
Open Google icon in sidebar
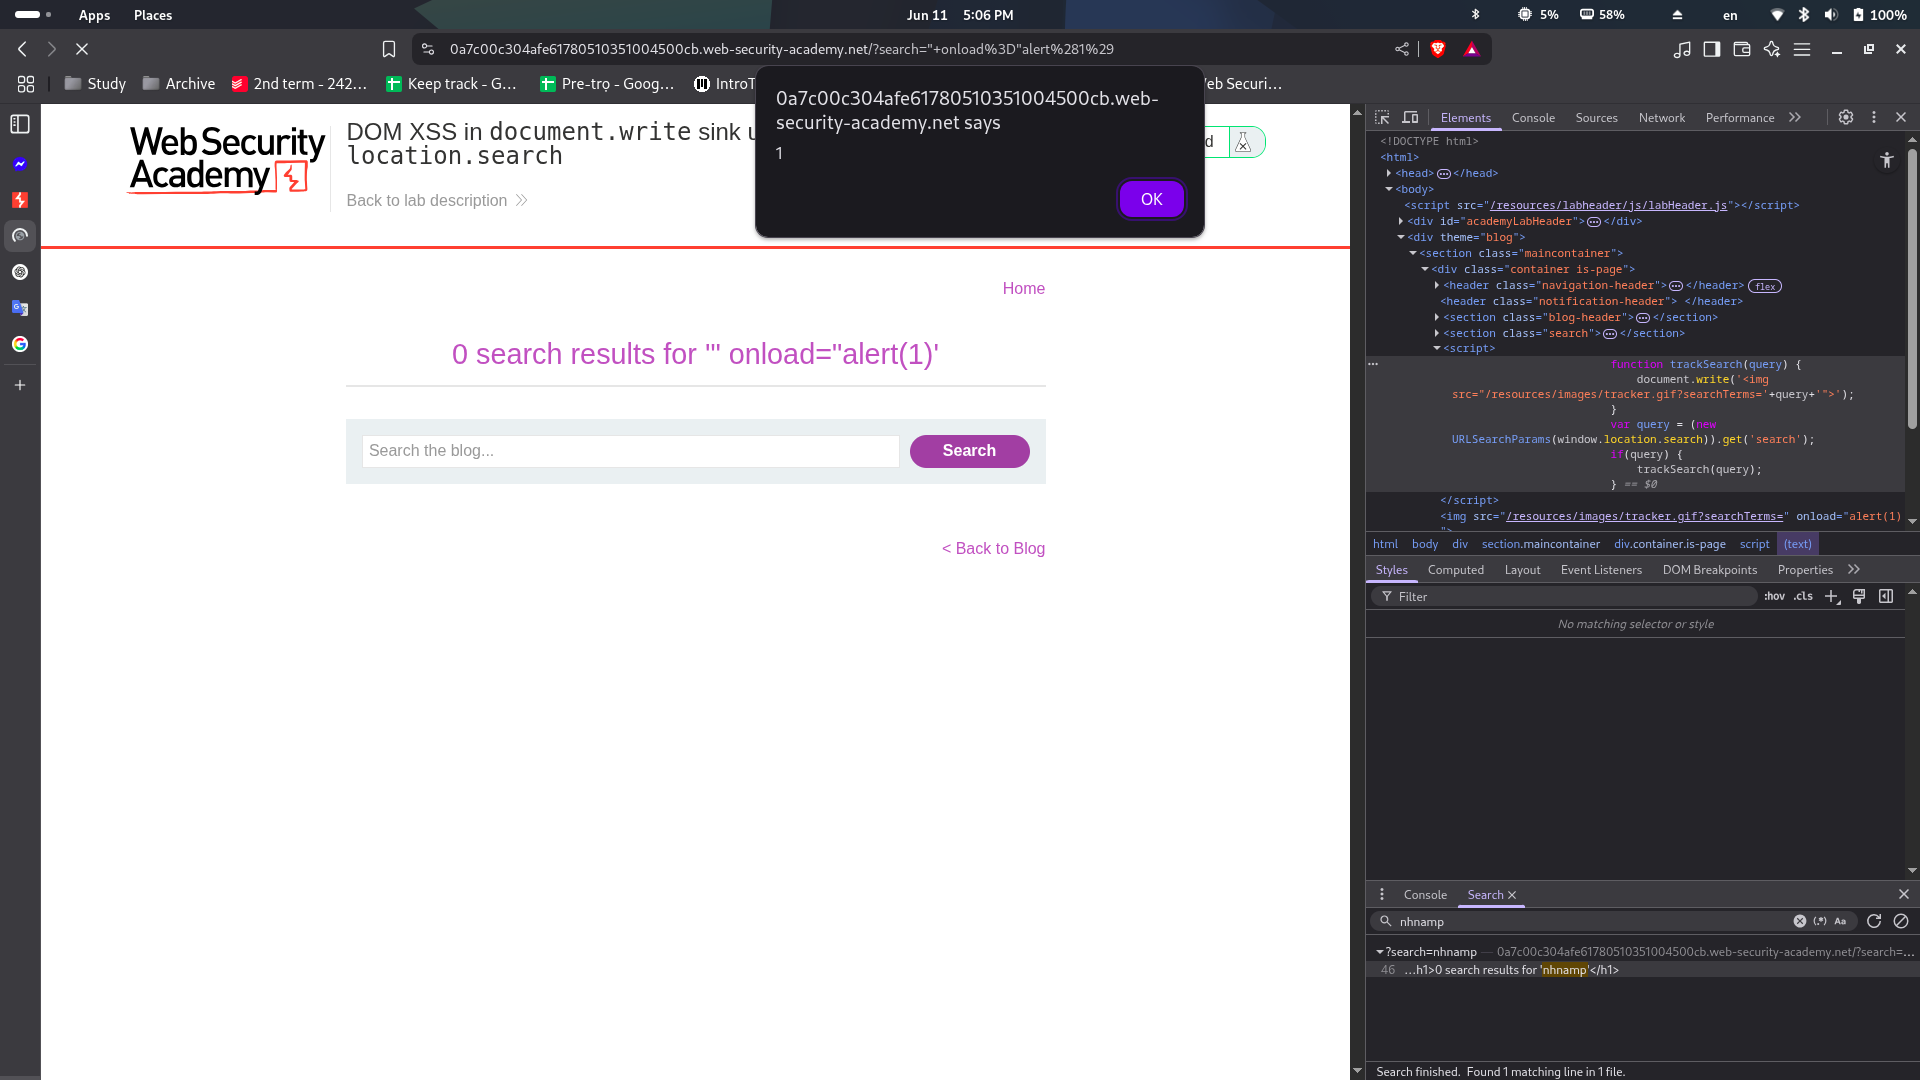(20, 344)
